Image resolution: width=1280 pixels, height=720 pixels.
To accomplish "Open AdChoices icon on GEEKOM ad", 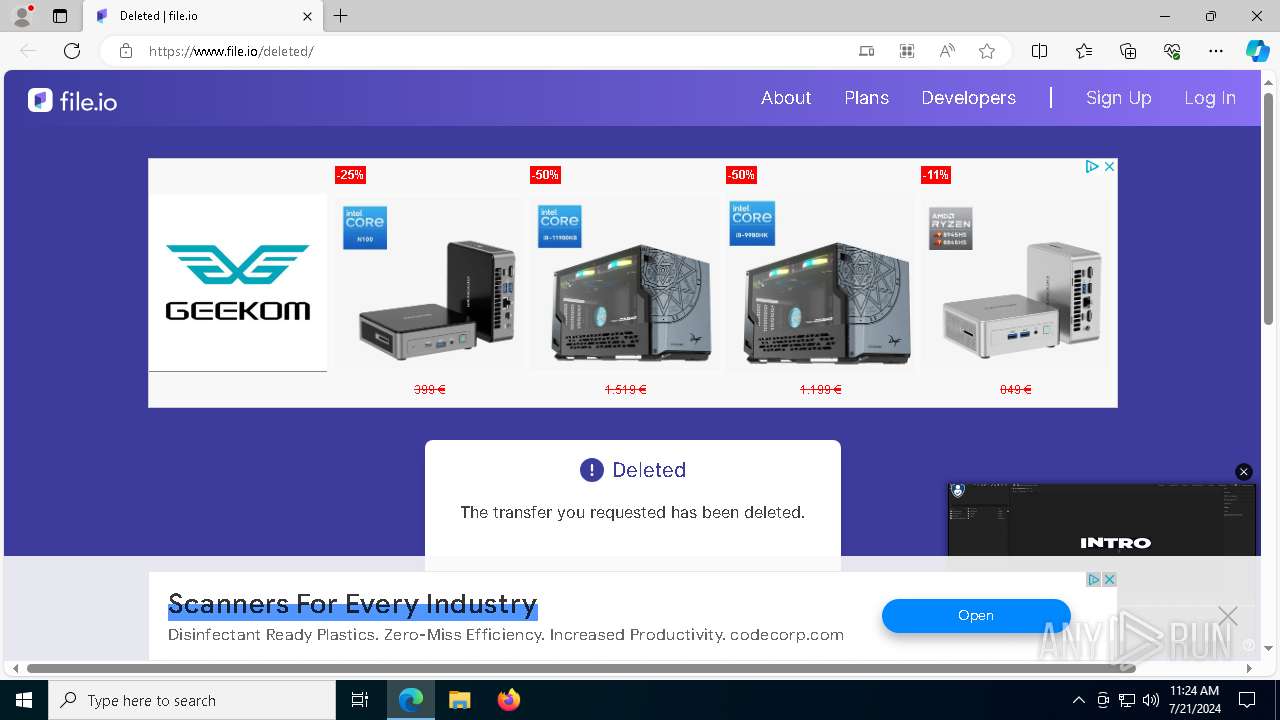I will (x=1092, y=167).
